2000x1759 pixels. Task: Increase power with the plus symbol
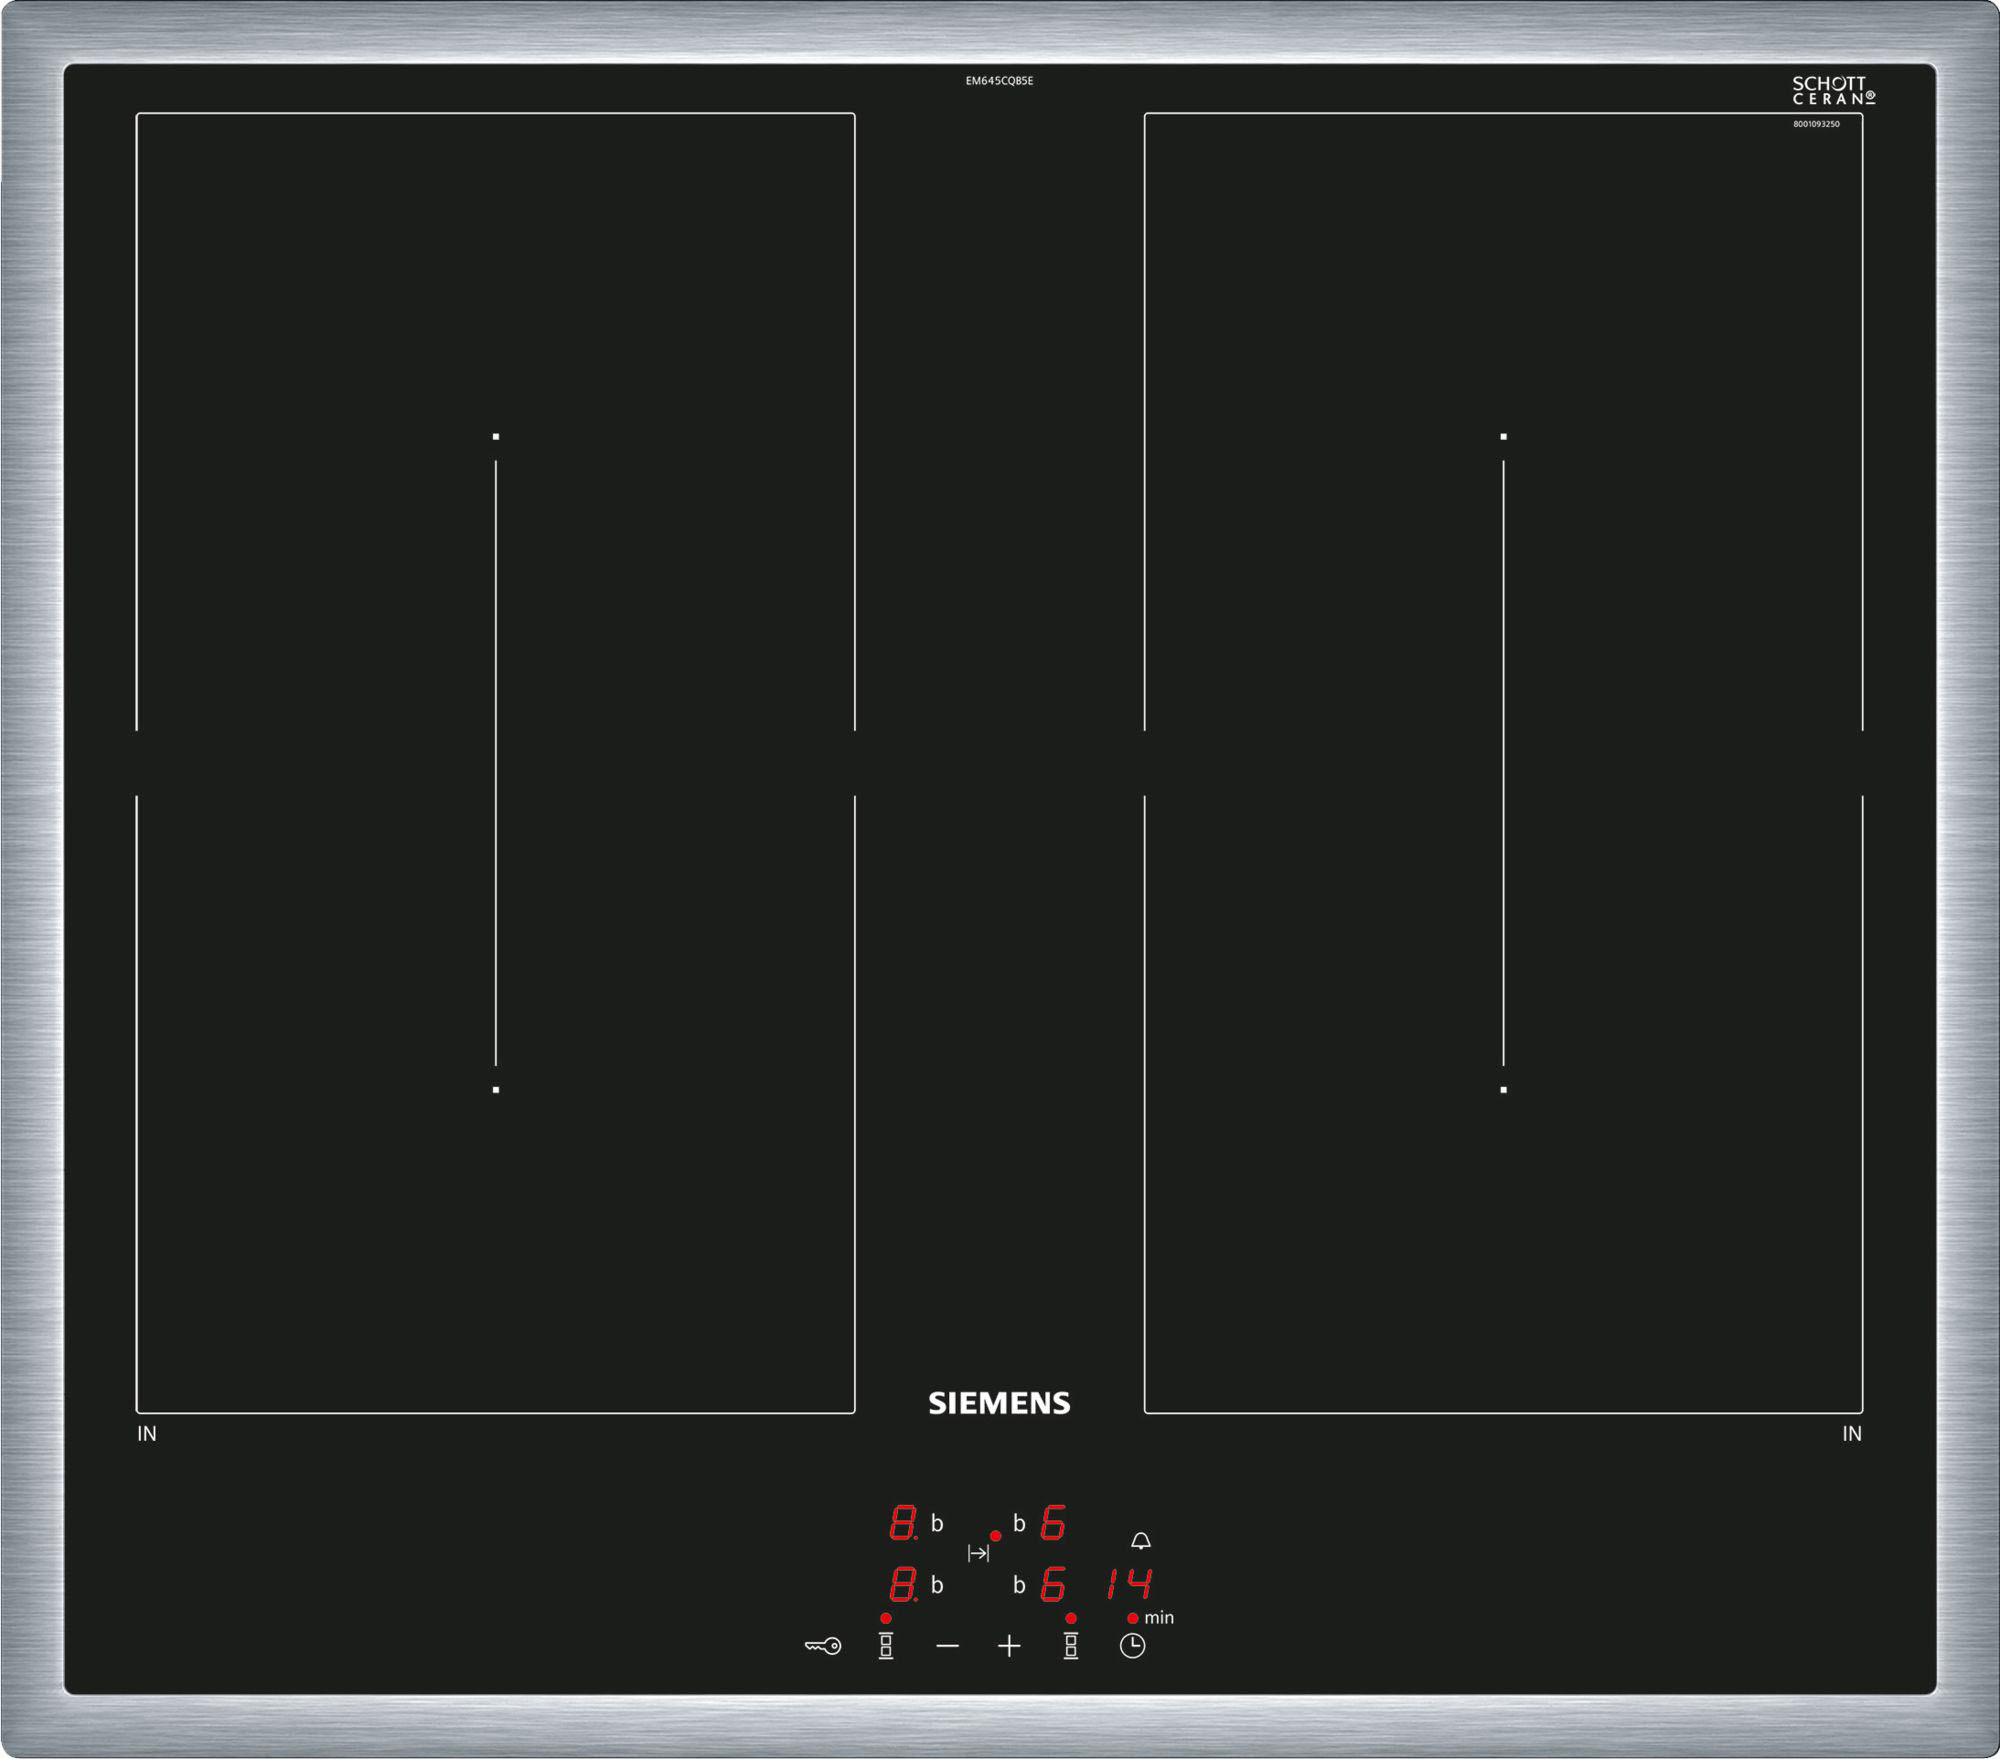[1010, 1645]
